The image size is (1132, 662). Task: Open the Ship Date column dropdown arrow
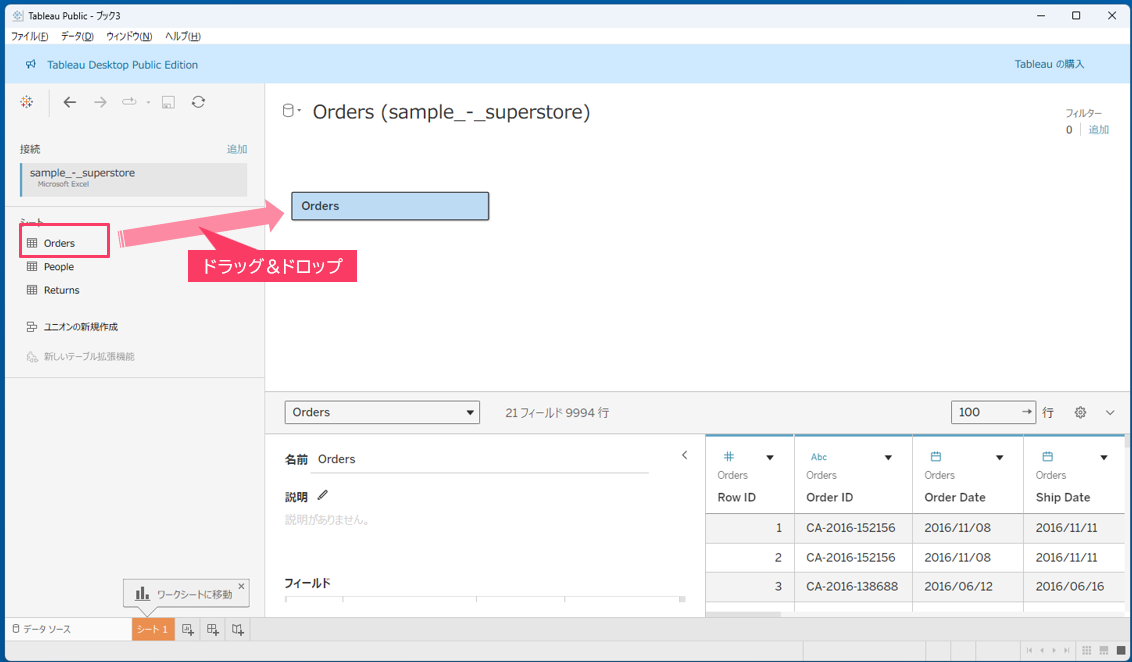tap(1103, 458)
